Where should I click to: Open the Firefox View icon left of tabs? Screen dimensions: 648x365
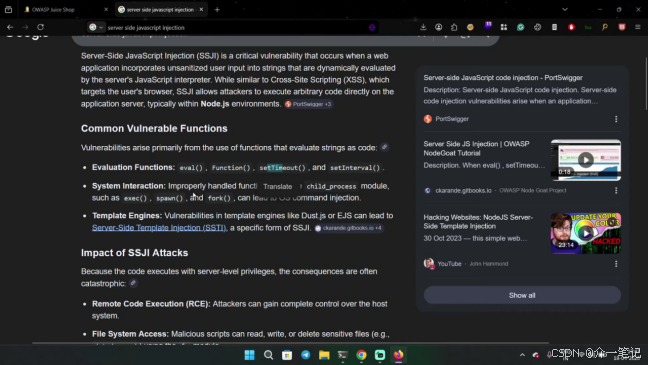click(8, 10)
